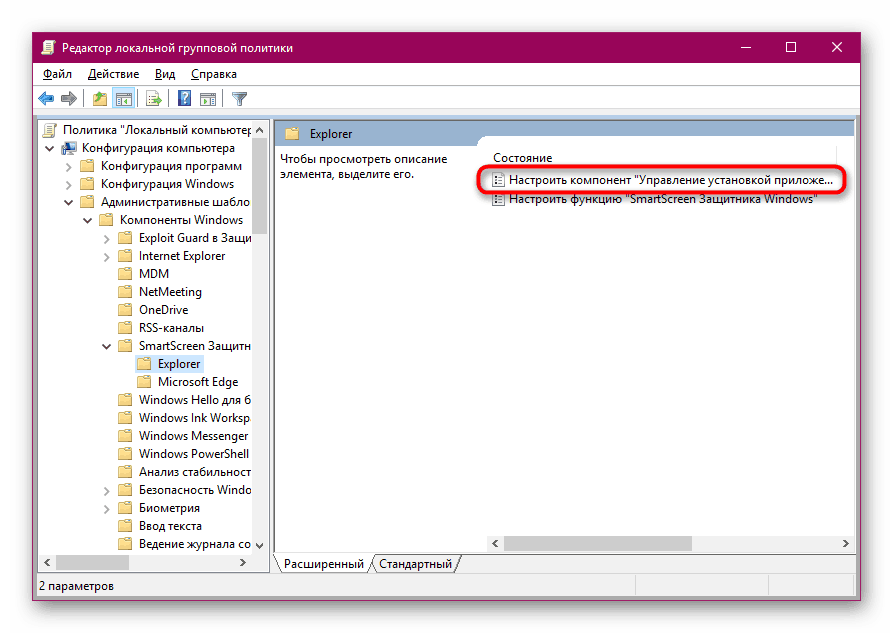Select the Explorer tree item

coord(170,364)
